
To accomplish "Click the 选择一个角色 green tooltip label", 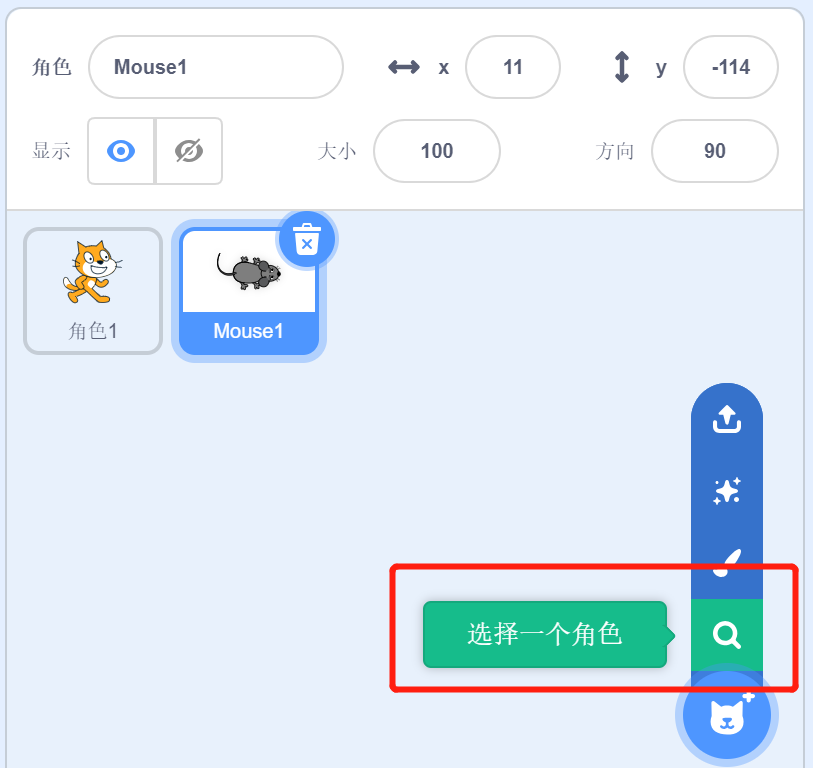I will (x=545, y=634).
